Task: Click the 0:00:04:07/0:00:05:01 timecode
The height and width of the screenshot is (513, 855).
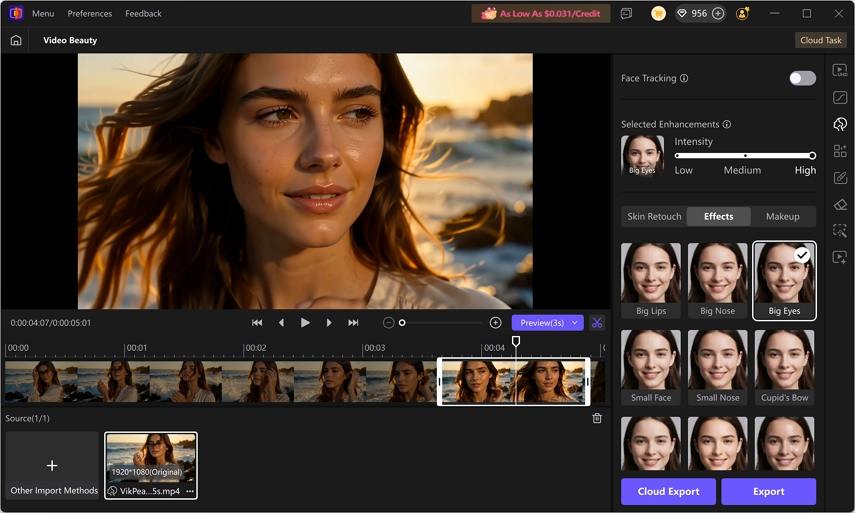Action: (x=51, y=323)
